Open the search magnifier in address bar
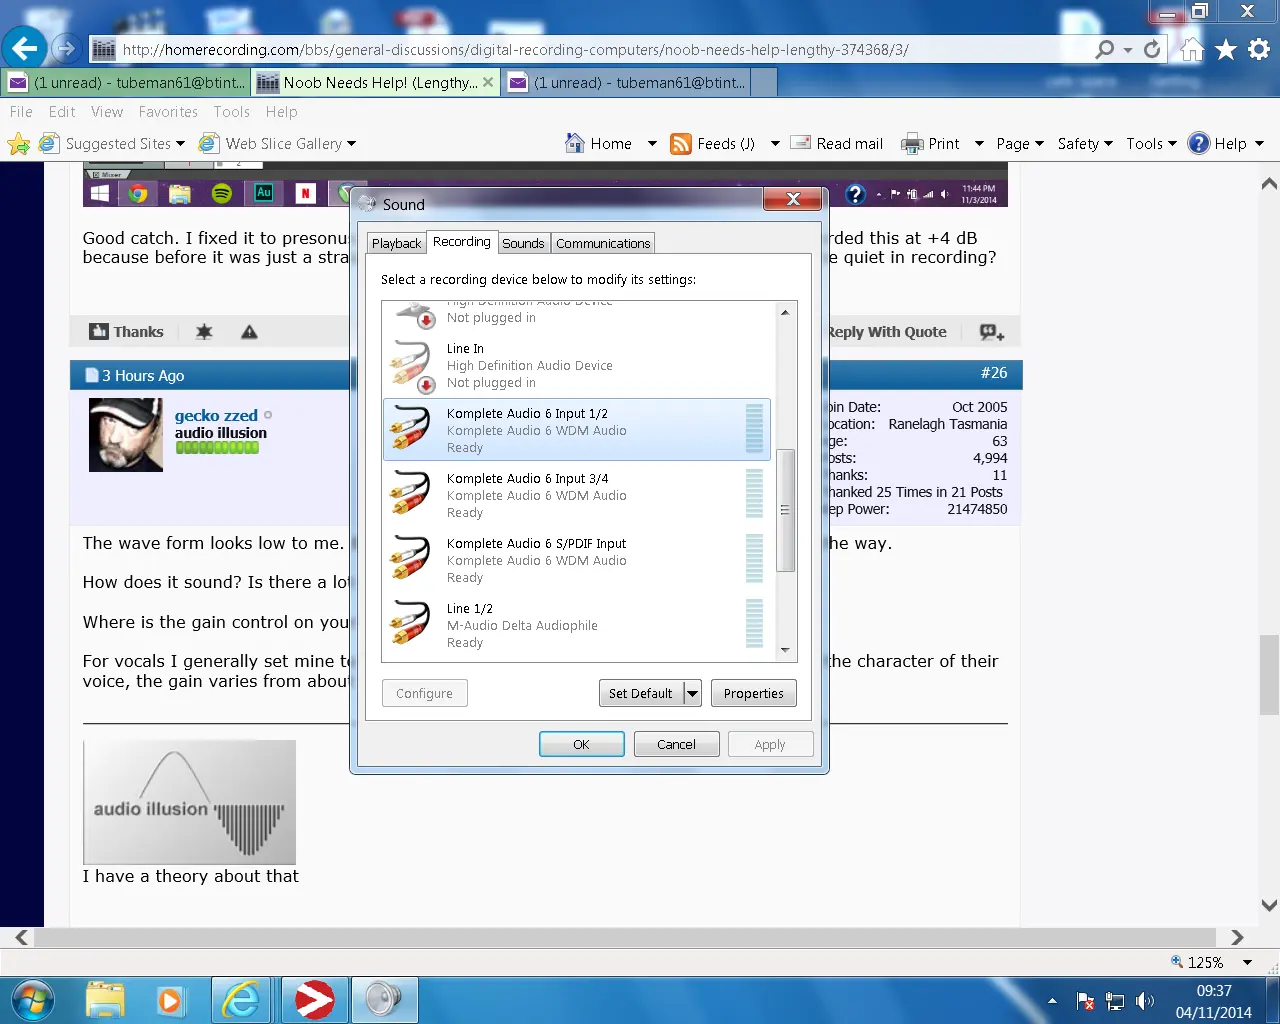This screenshot has height=1024, width=1280. [x=1105, y=49]
